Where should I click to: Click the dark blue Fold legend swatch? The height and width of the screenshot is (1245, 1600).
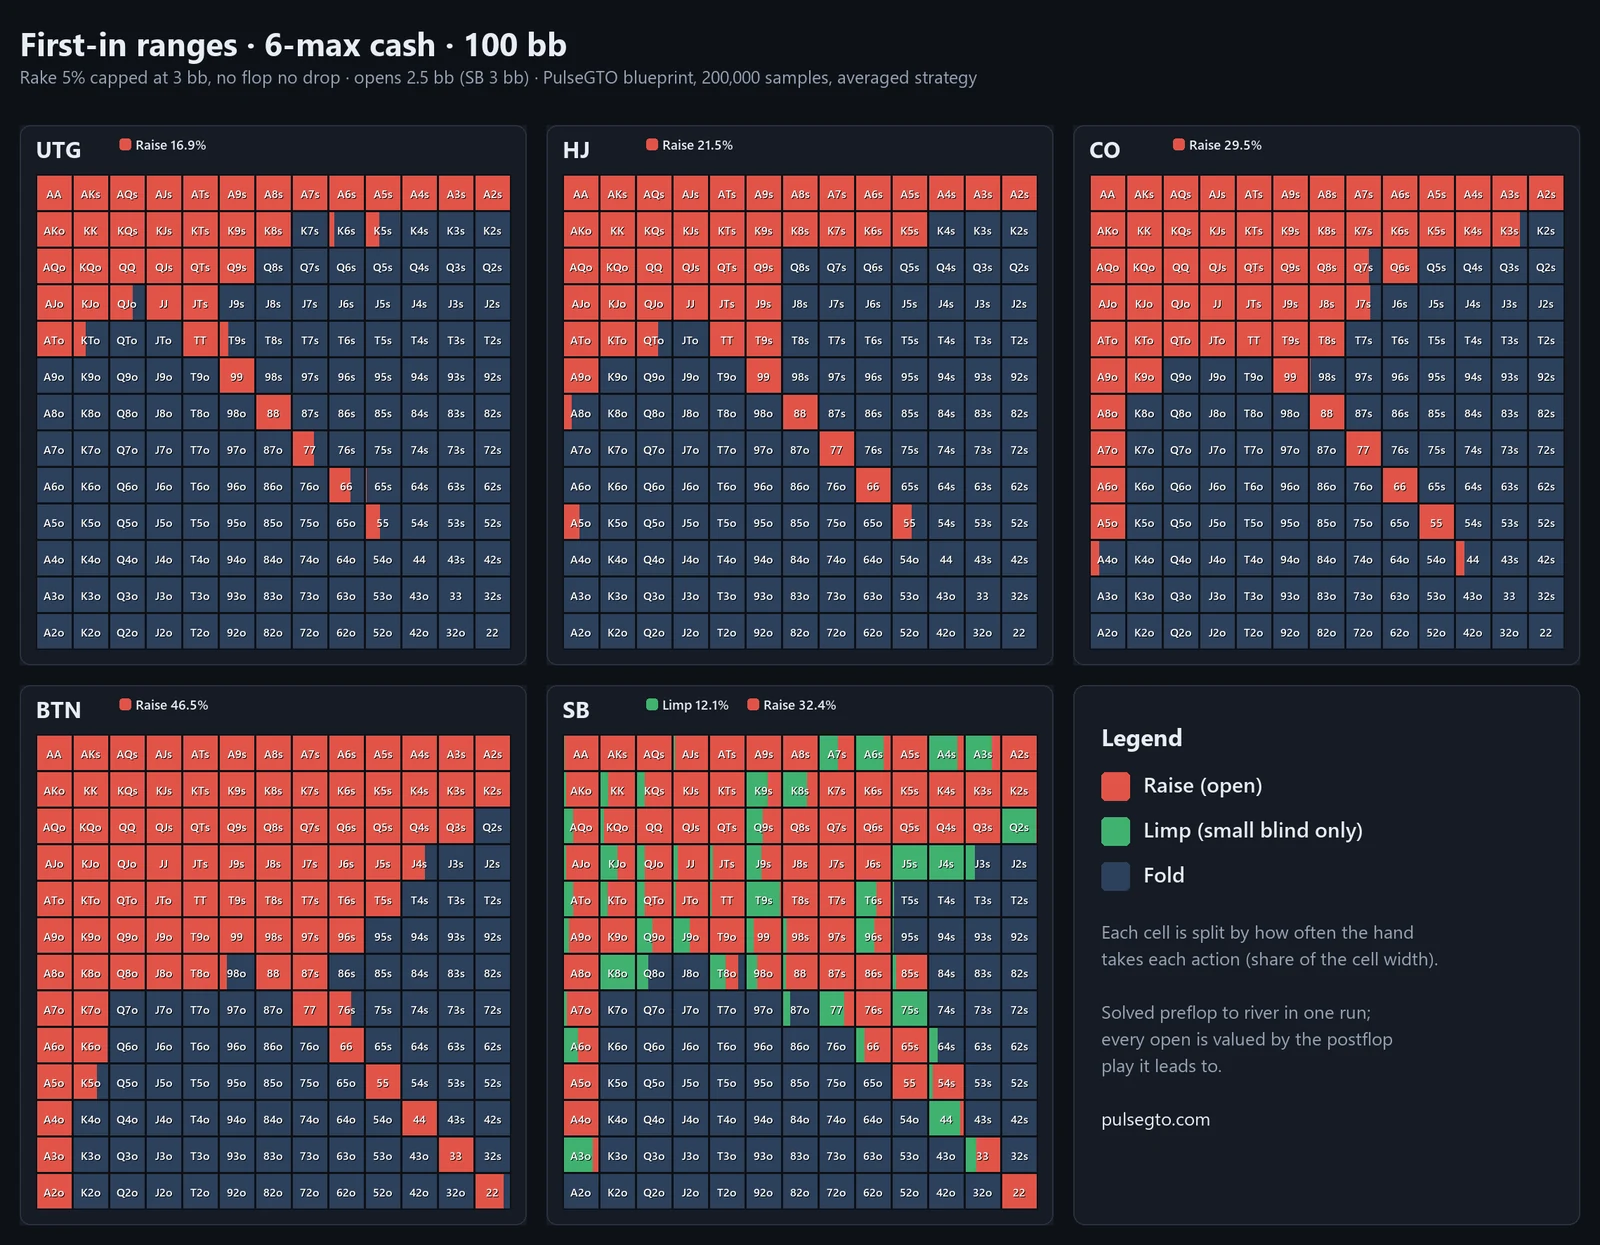pyautogui.click(x=1115, y=876)
